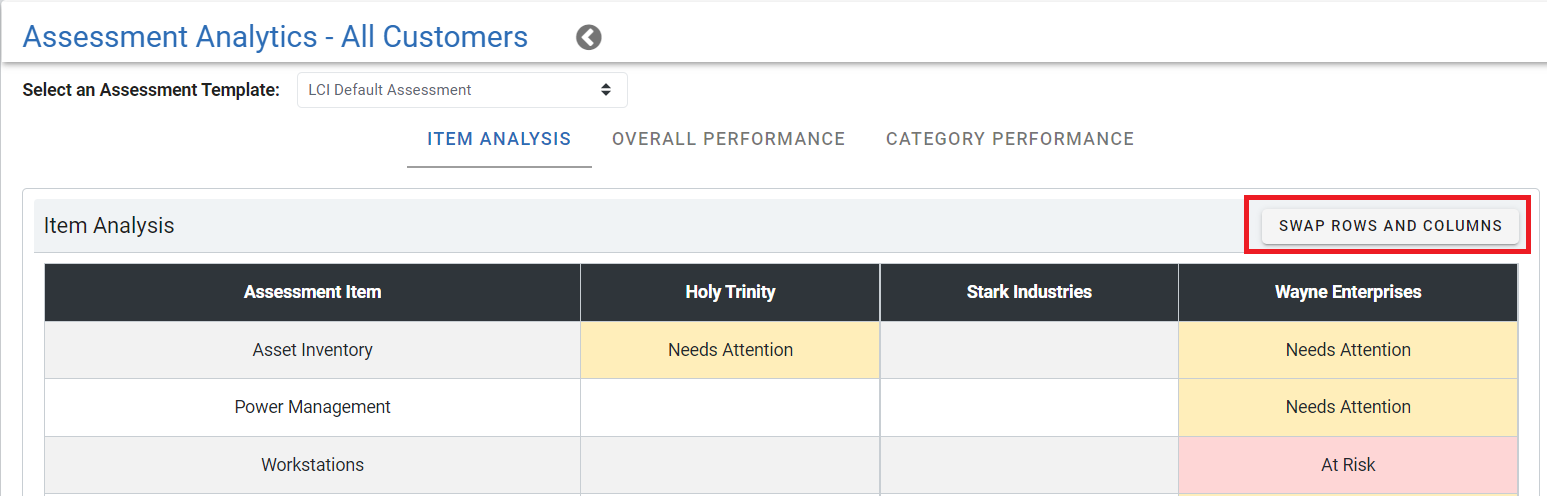Click the Swap Rows and Columns button
This screenshot has width=1547, height=496.
click(x=1390, y=226)
